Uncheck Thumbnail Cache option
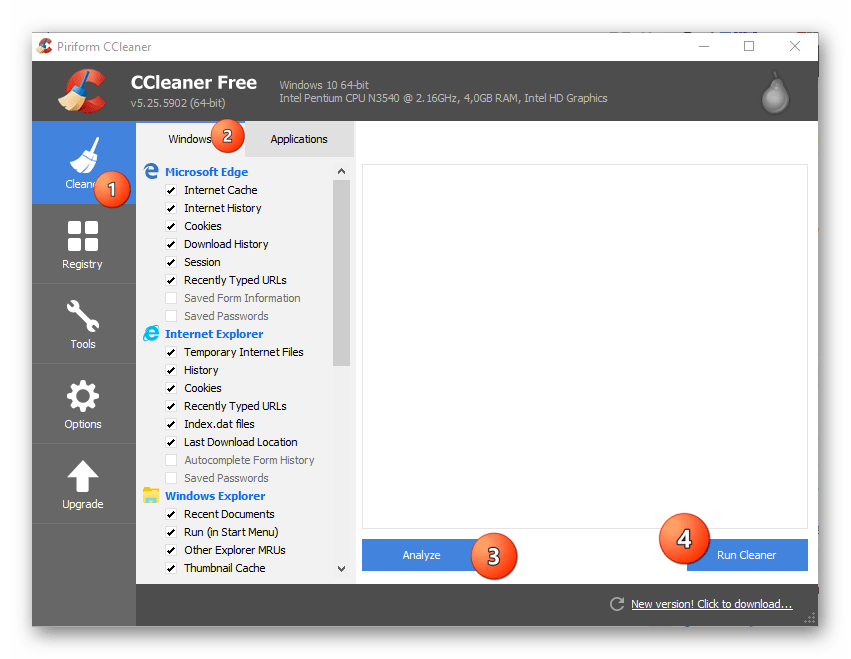Viewport: 851px width, 659px height. (171, 568)
